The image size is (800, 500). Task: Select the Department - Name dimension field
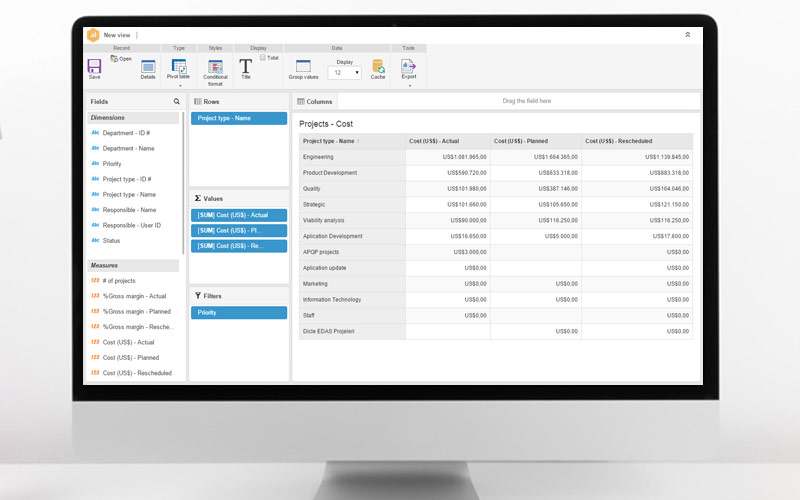click(x=128, y=148)
